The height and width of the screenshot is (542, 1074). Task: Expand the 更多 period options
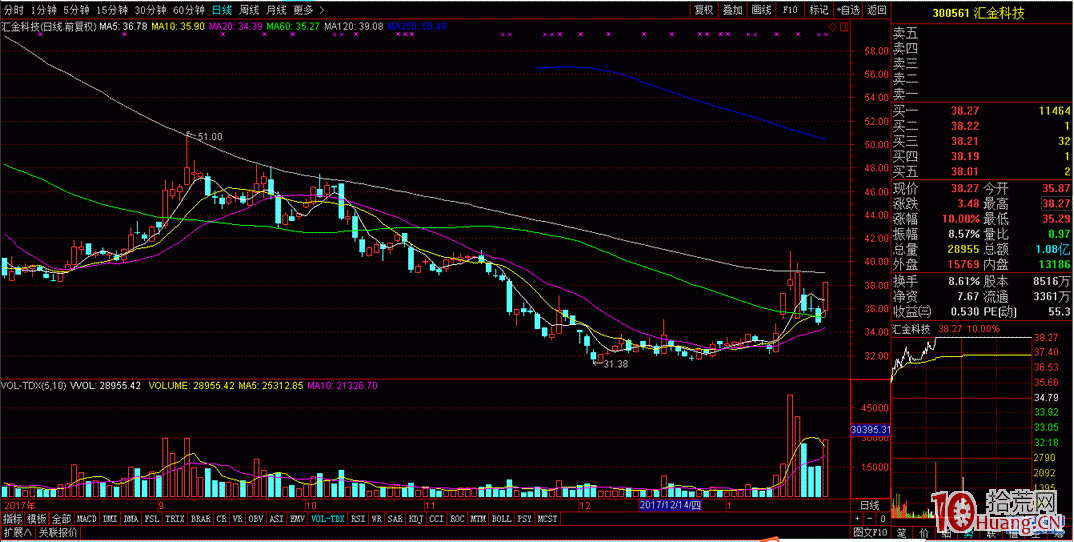pyautogui.click(x=309, y=10)
